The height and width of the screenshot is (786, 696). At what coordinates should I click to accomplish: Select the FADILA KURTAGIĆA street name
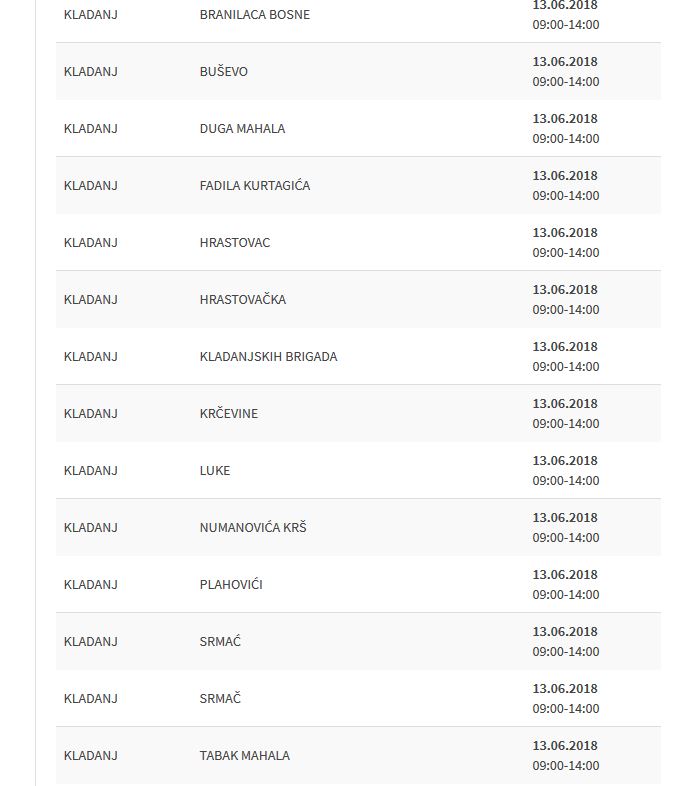click(254, 186)
